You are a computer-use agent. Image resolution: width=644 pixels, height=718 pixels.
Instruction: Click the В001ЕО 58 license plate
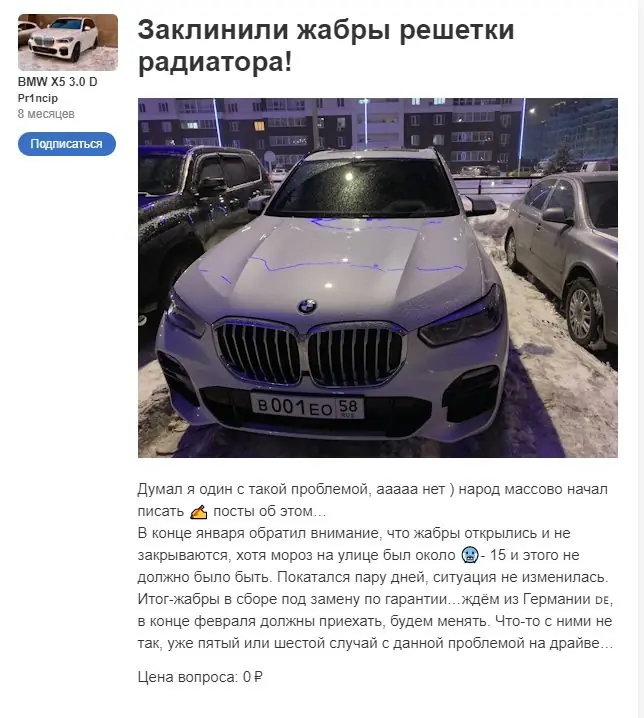click(307, 406)
